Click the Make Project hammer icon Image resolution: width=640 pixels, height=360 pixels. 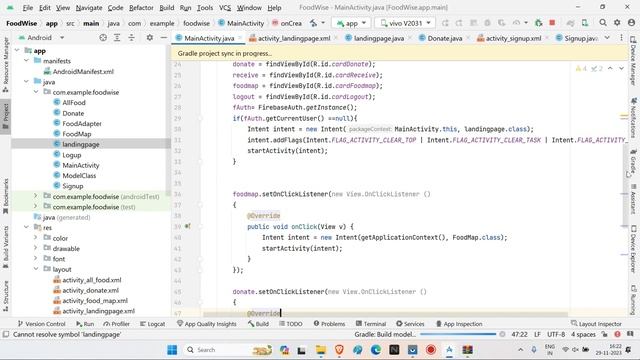click(x=313, y=23)
